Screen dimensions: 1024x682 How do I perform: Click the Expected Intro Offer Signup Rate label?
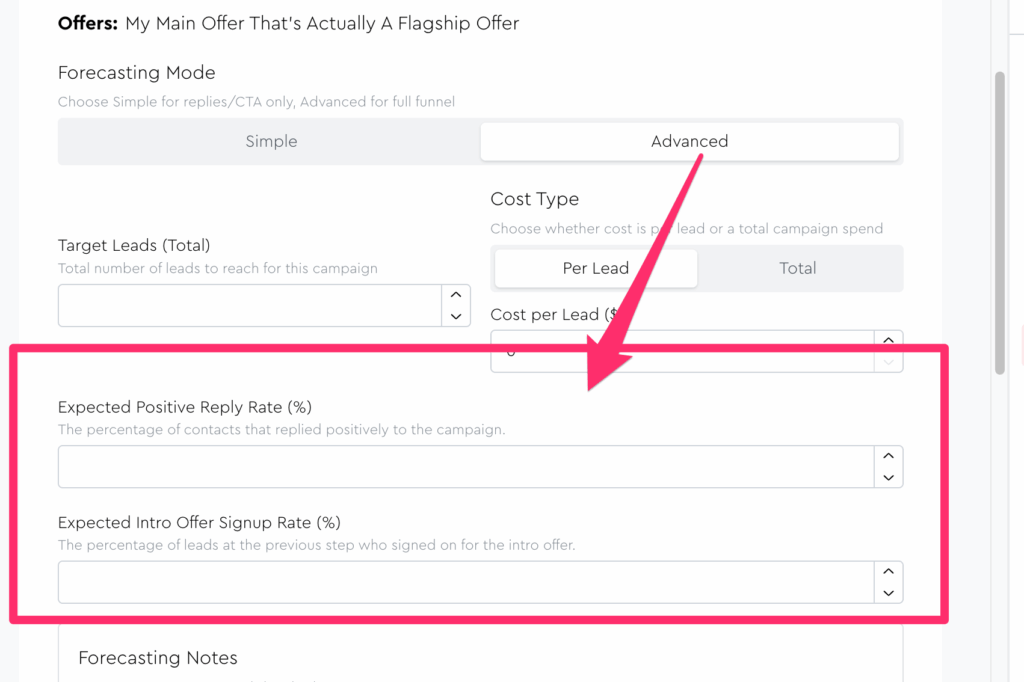coord(199,522)
